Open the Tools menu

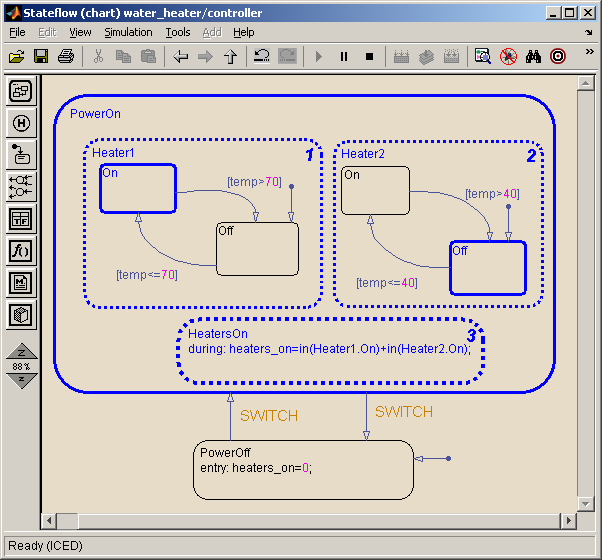tap(178, 33)
